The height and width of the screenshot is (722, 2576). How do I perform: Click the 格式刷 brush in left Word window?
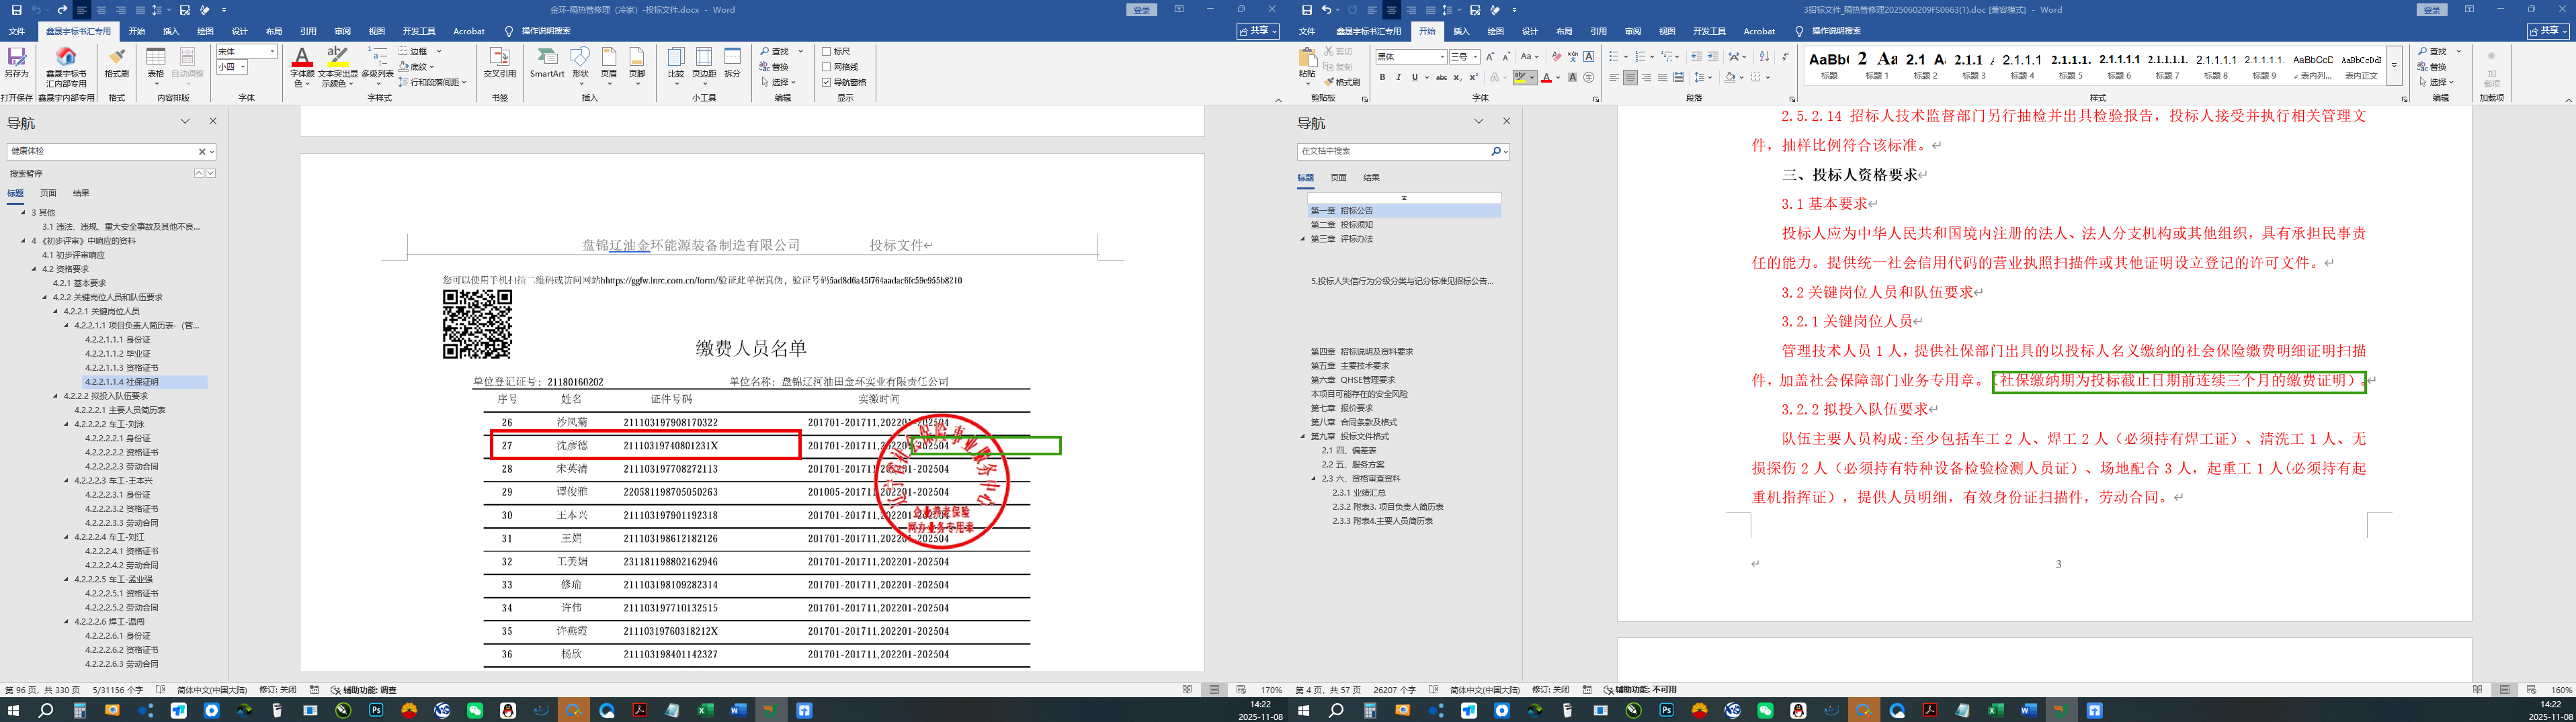117,62
